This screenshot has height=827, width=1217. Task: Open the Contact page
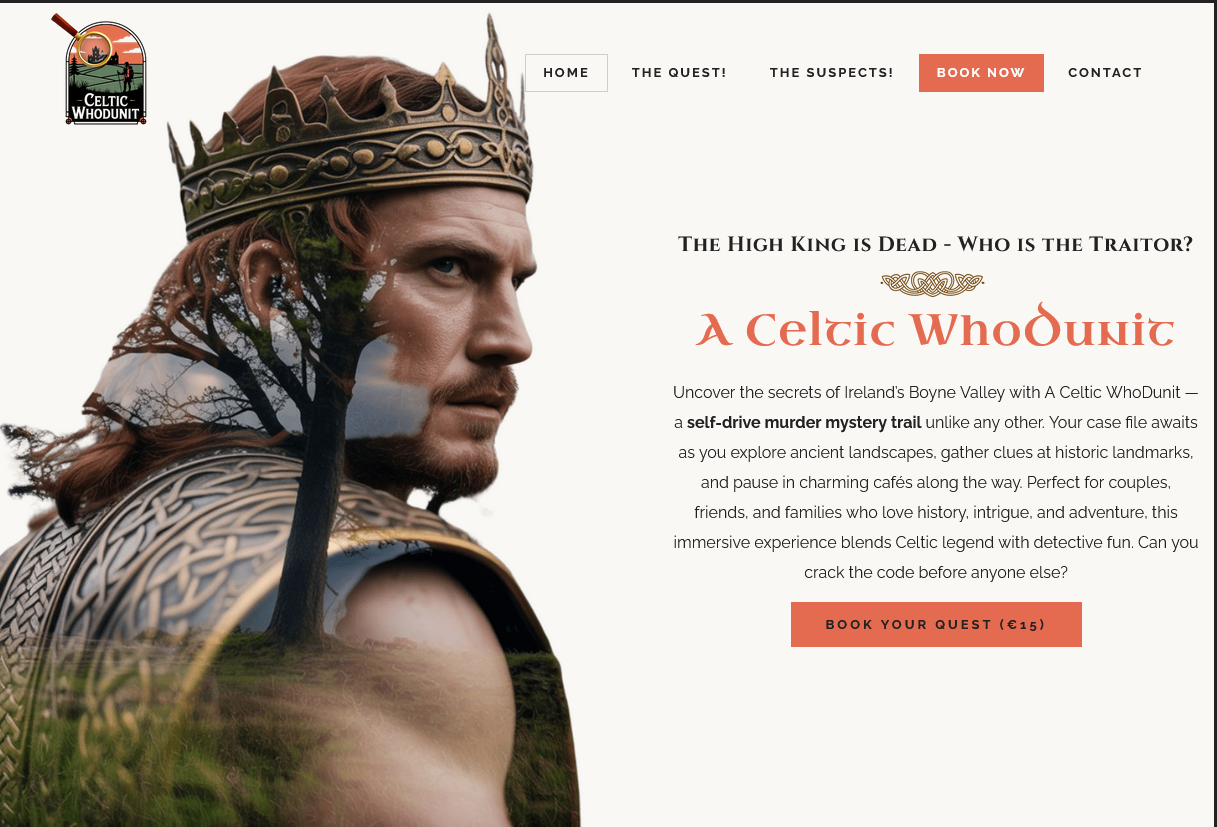point(1105,73)
